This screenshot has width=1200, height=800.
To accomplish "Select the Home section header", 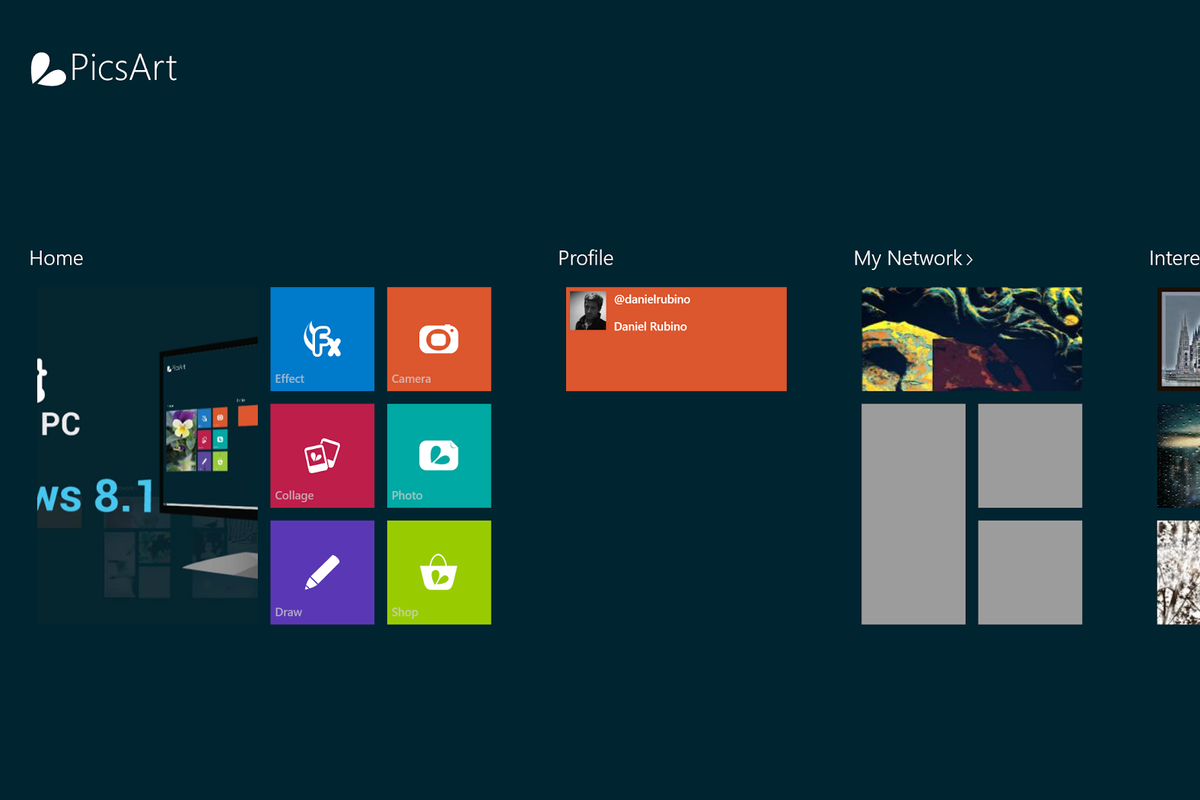I will (x=56, y=258).
